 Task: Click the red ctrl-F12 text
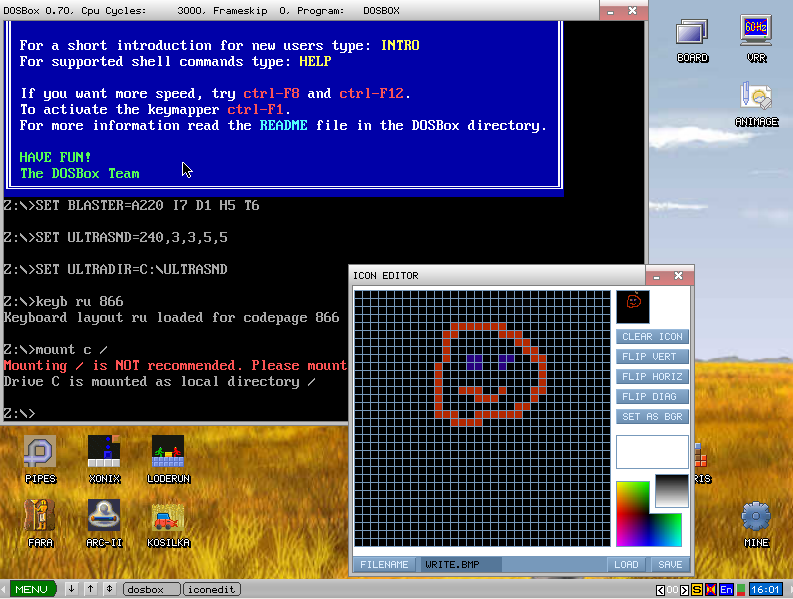pyautogui.click(x=371, y=94)
